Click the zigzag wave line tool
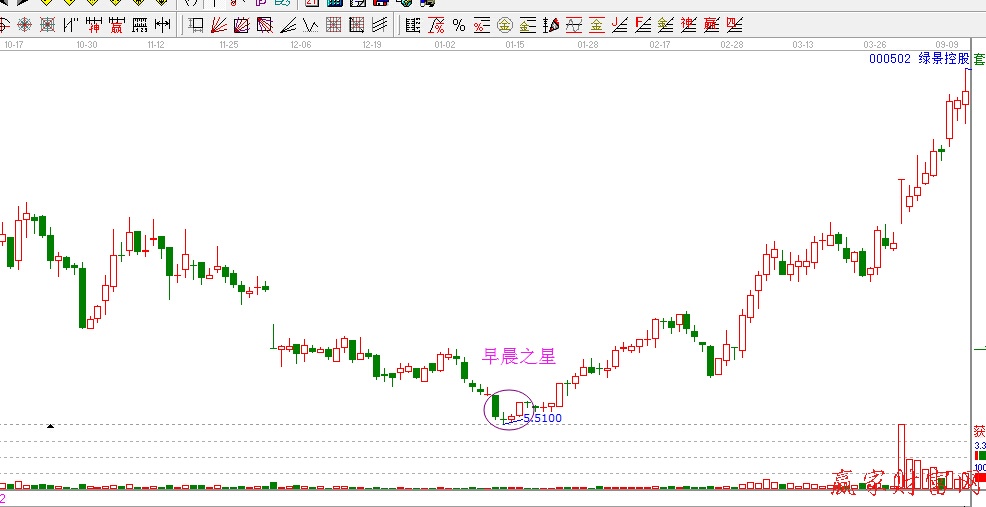Screen dimensions: 986x507 pos(311,25)
